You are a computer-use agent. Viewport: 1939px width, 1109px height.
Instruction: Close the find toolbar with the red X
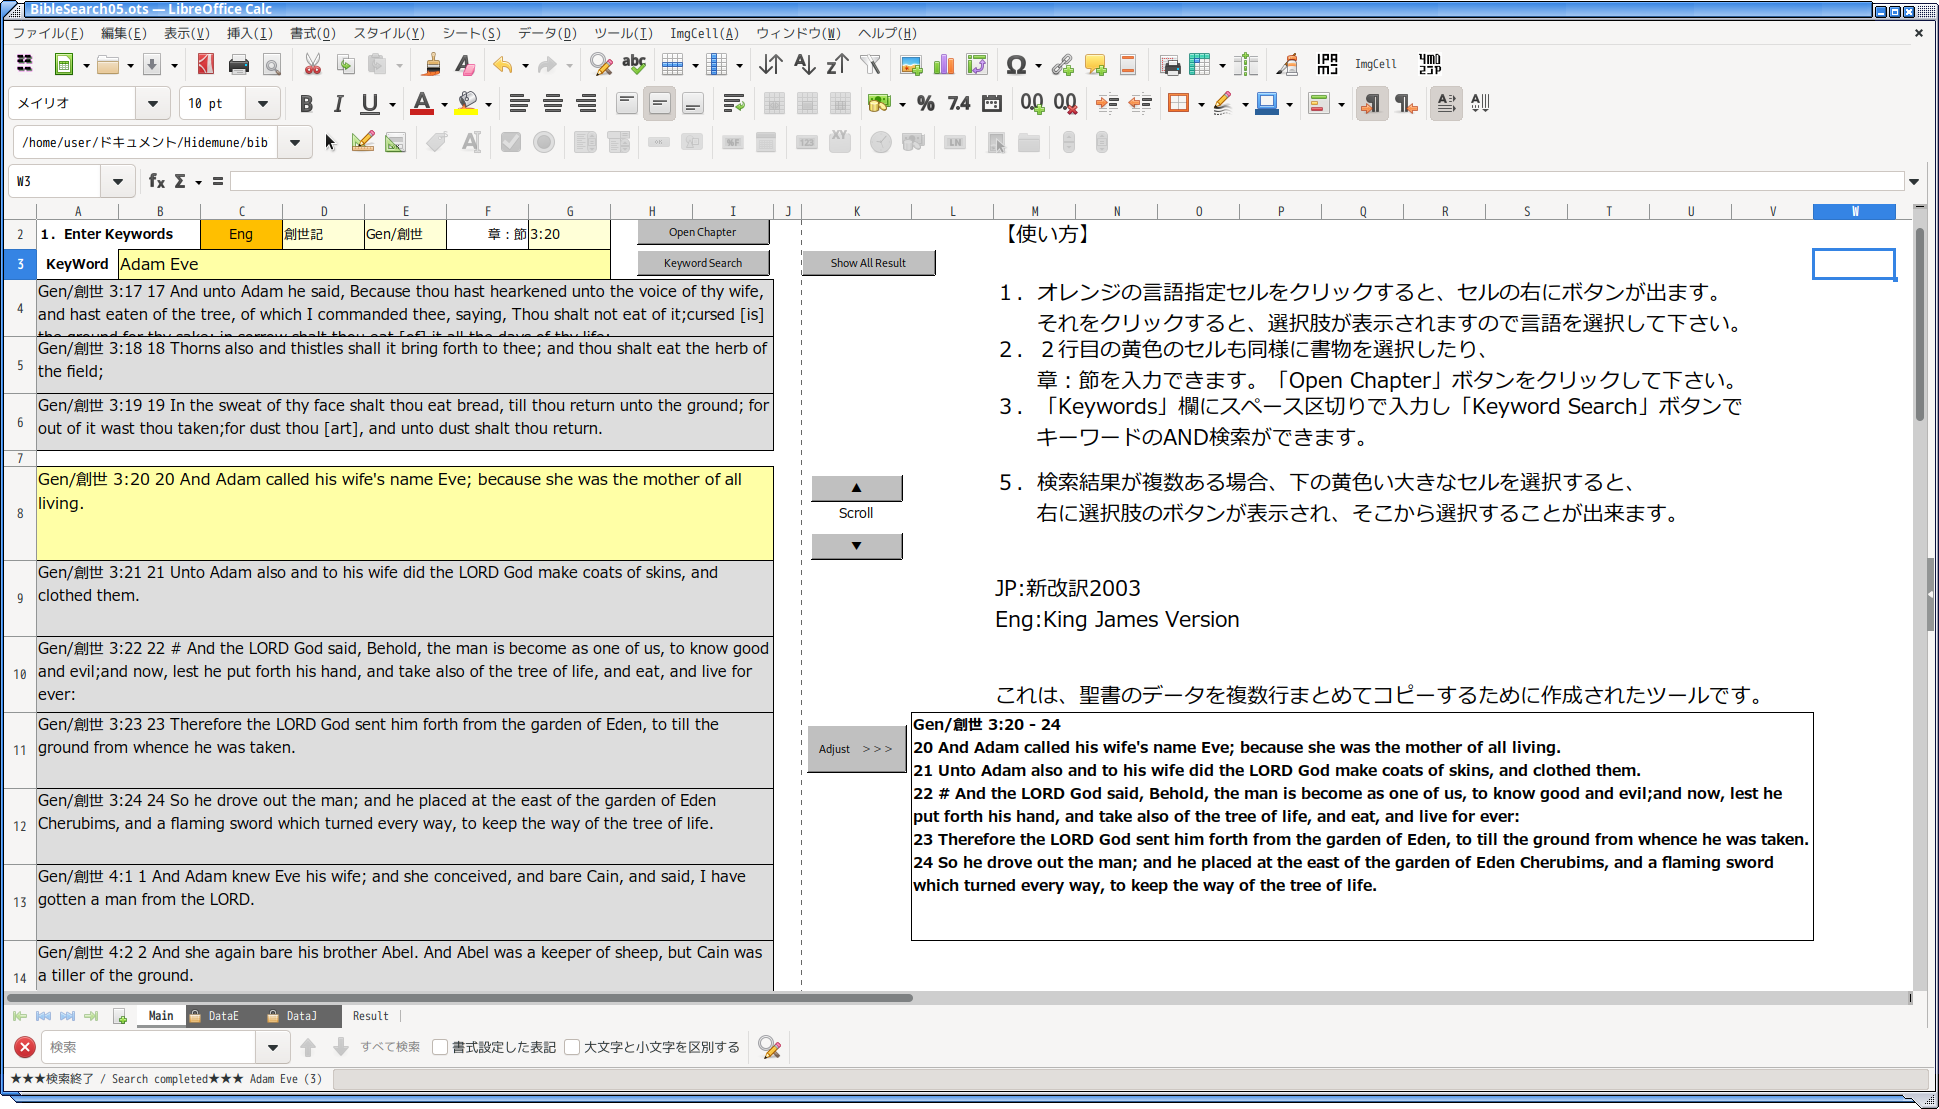tap(25, 1047)
